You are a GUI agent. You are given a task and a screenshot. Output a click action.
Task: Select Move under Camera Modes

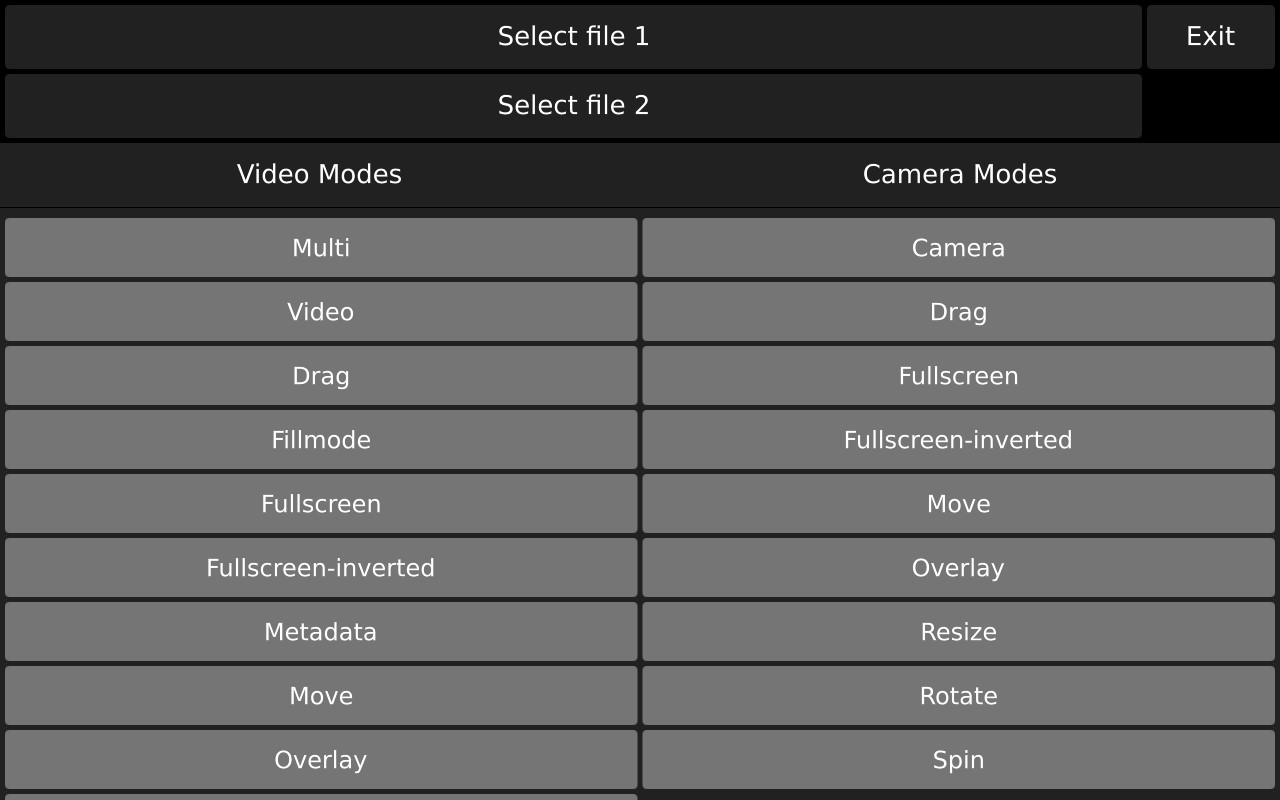coord(959,504)
